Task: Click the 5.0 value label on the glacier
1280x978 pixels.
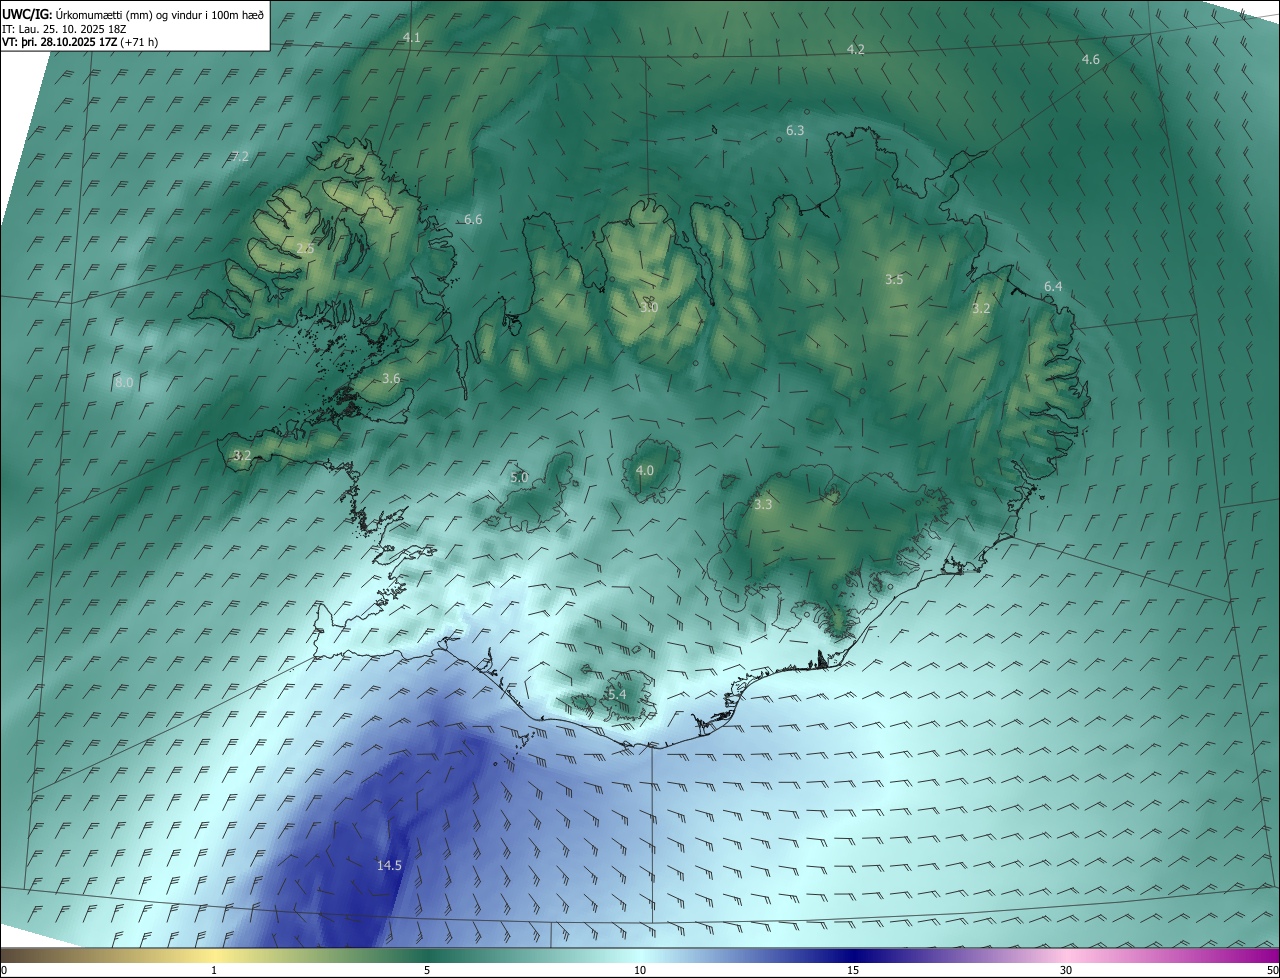Action: [519, 477]
